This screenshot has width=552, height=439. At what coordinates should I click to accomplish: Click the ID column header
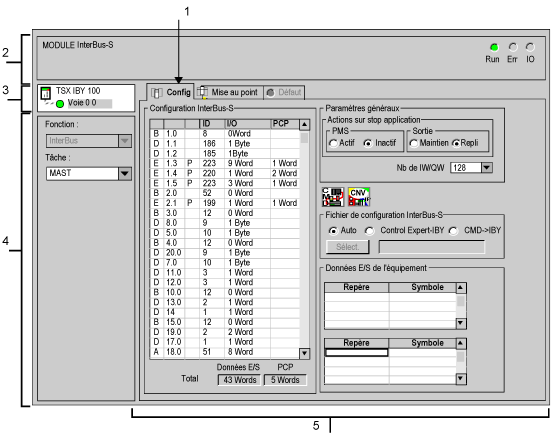[212, 124]
